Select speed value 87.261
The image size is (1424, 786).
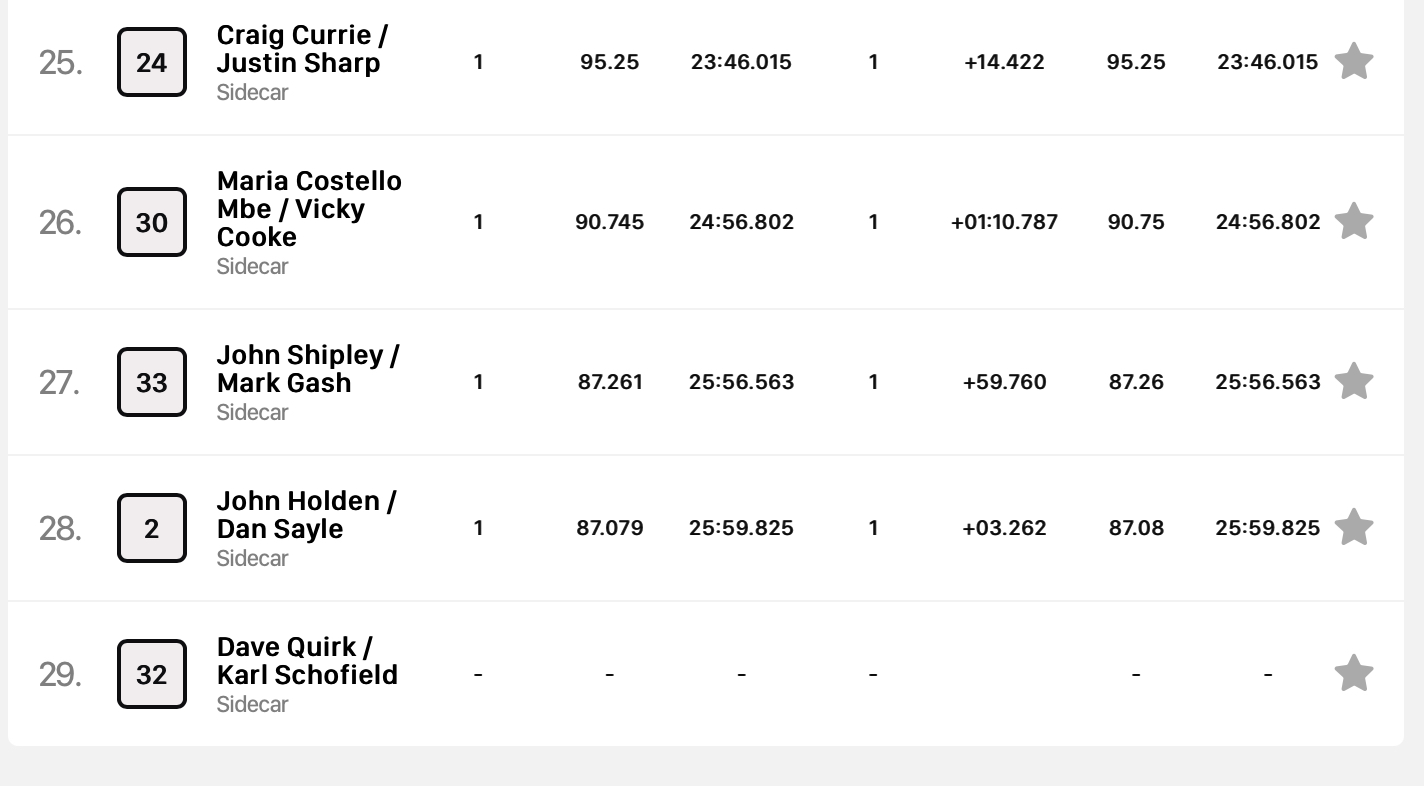click(x=610, y=382)
